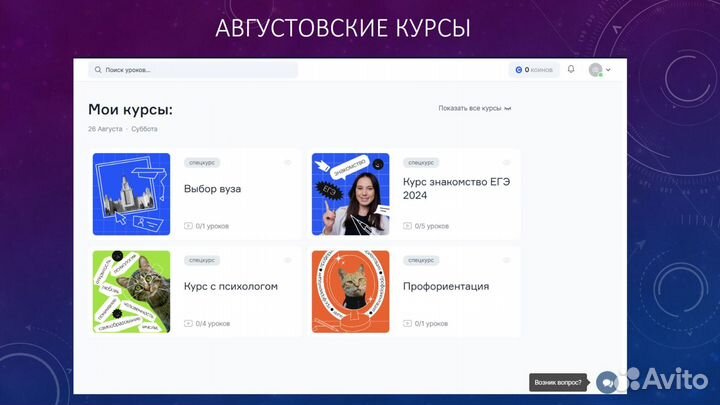Open the user avatar profile
The image size is (720, 405).
pos(596,70)
